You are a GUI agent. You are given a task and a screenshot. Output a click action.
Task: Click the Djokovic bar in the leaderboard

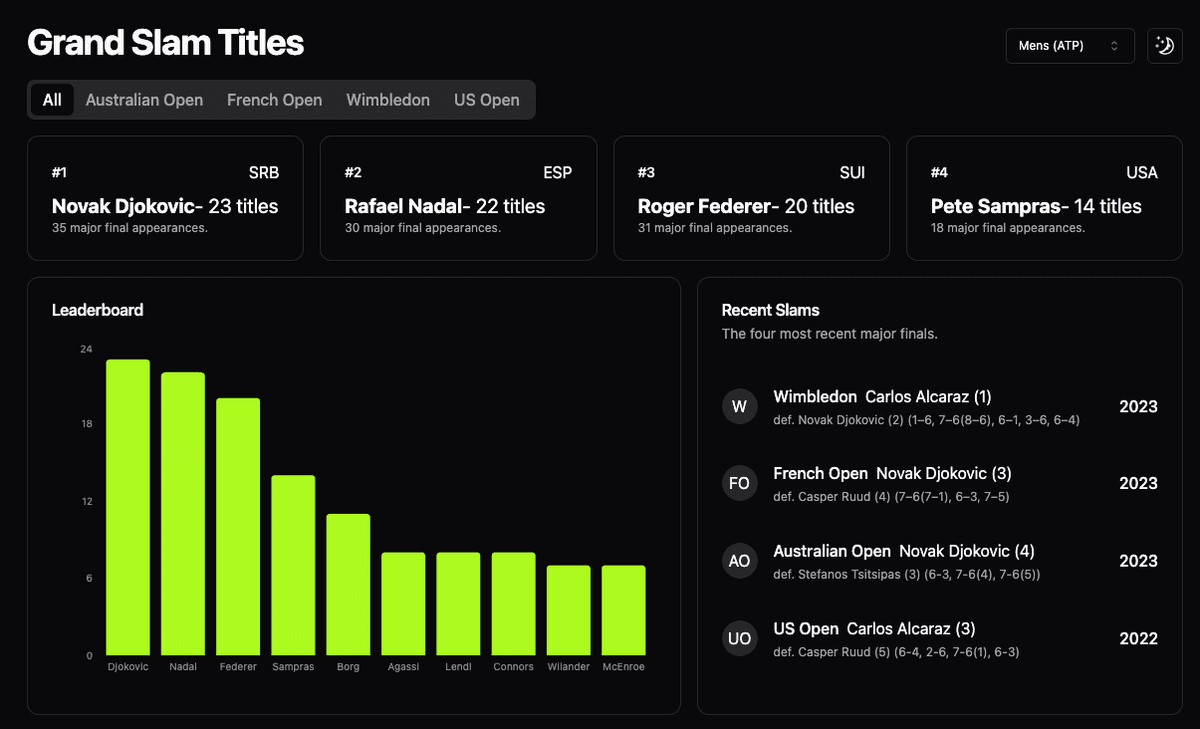coord(128,507)
